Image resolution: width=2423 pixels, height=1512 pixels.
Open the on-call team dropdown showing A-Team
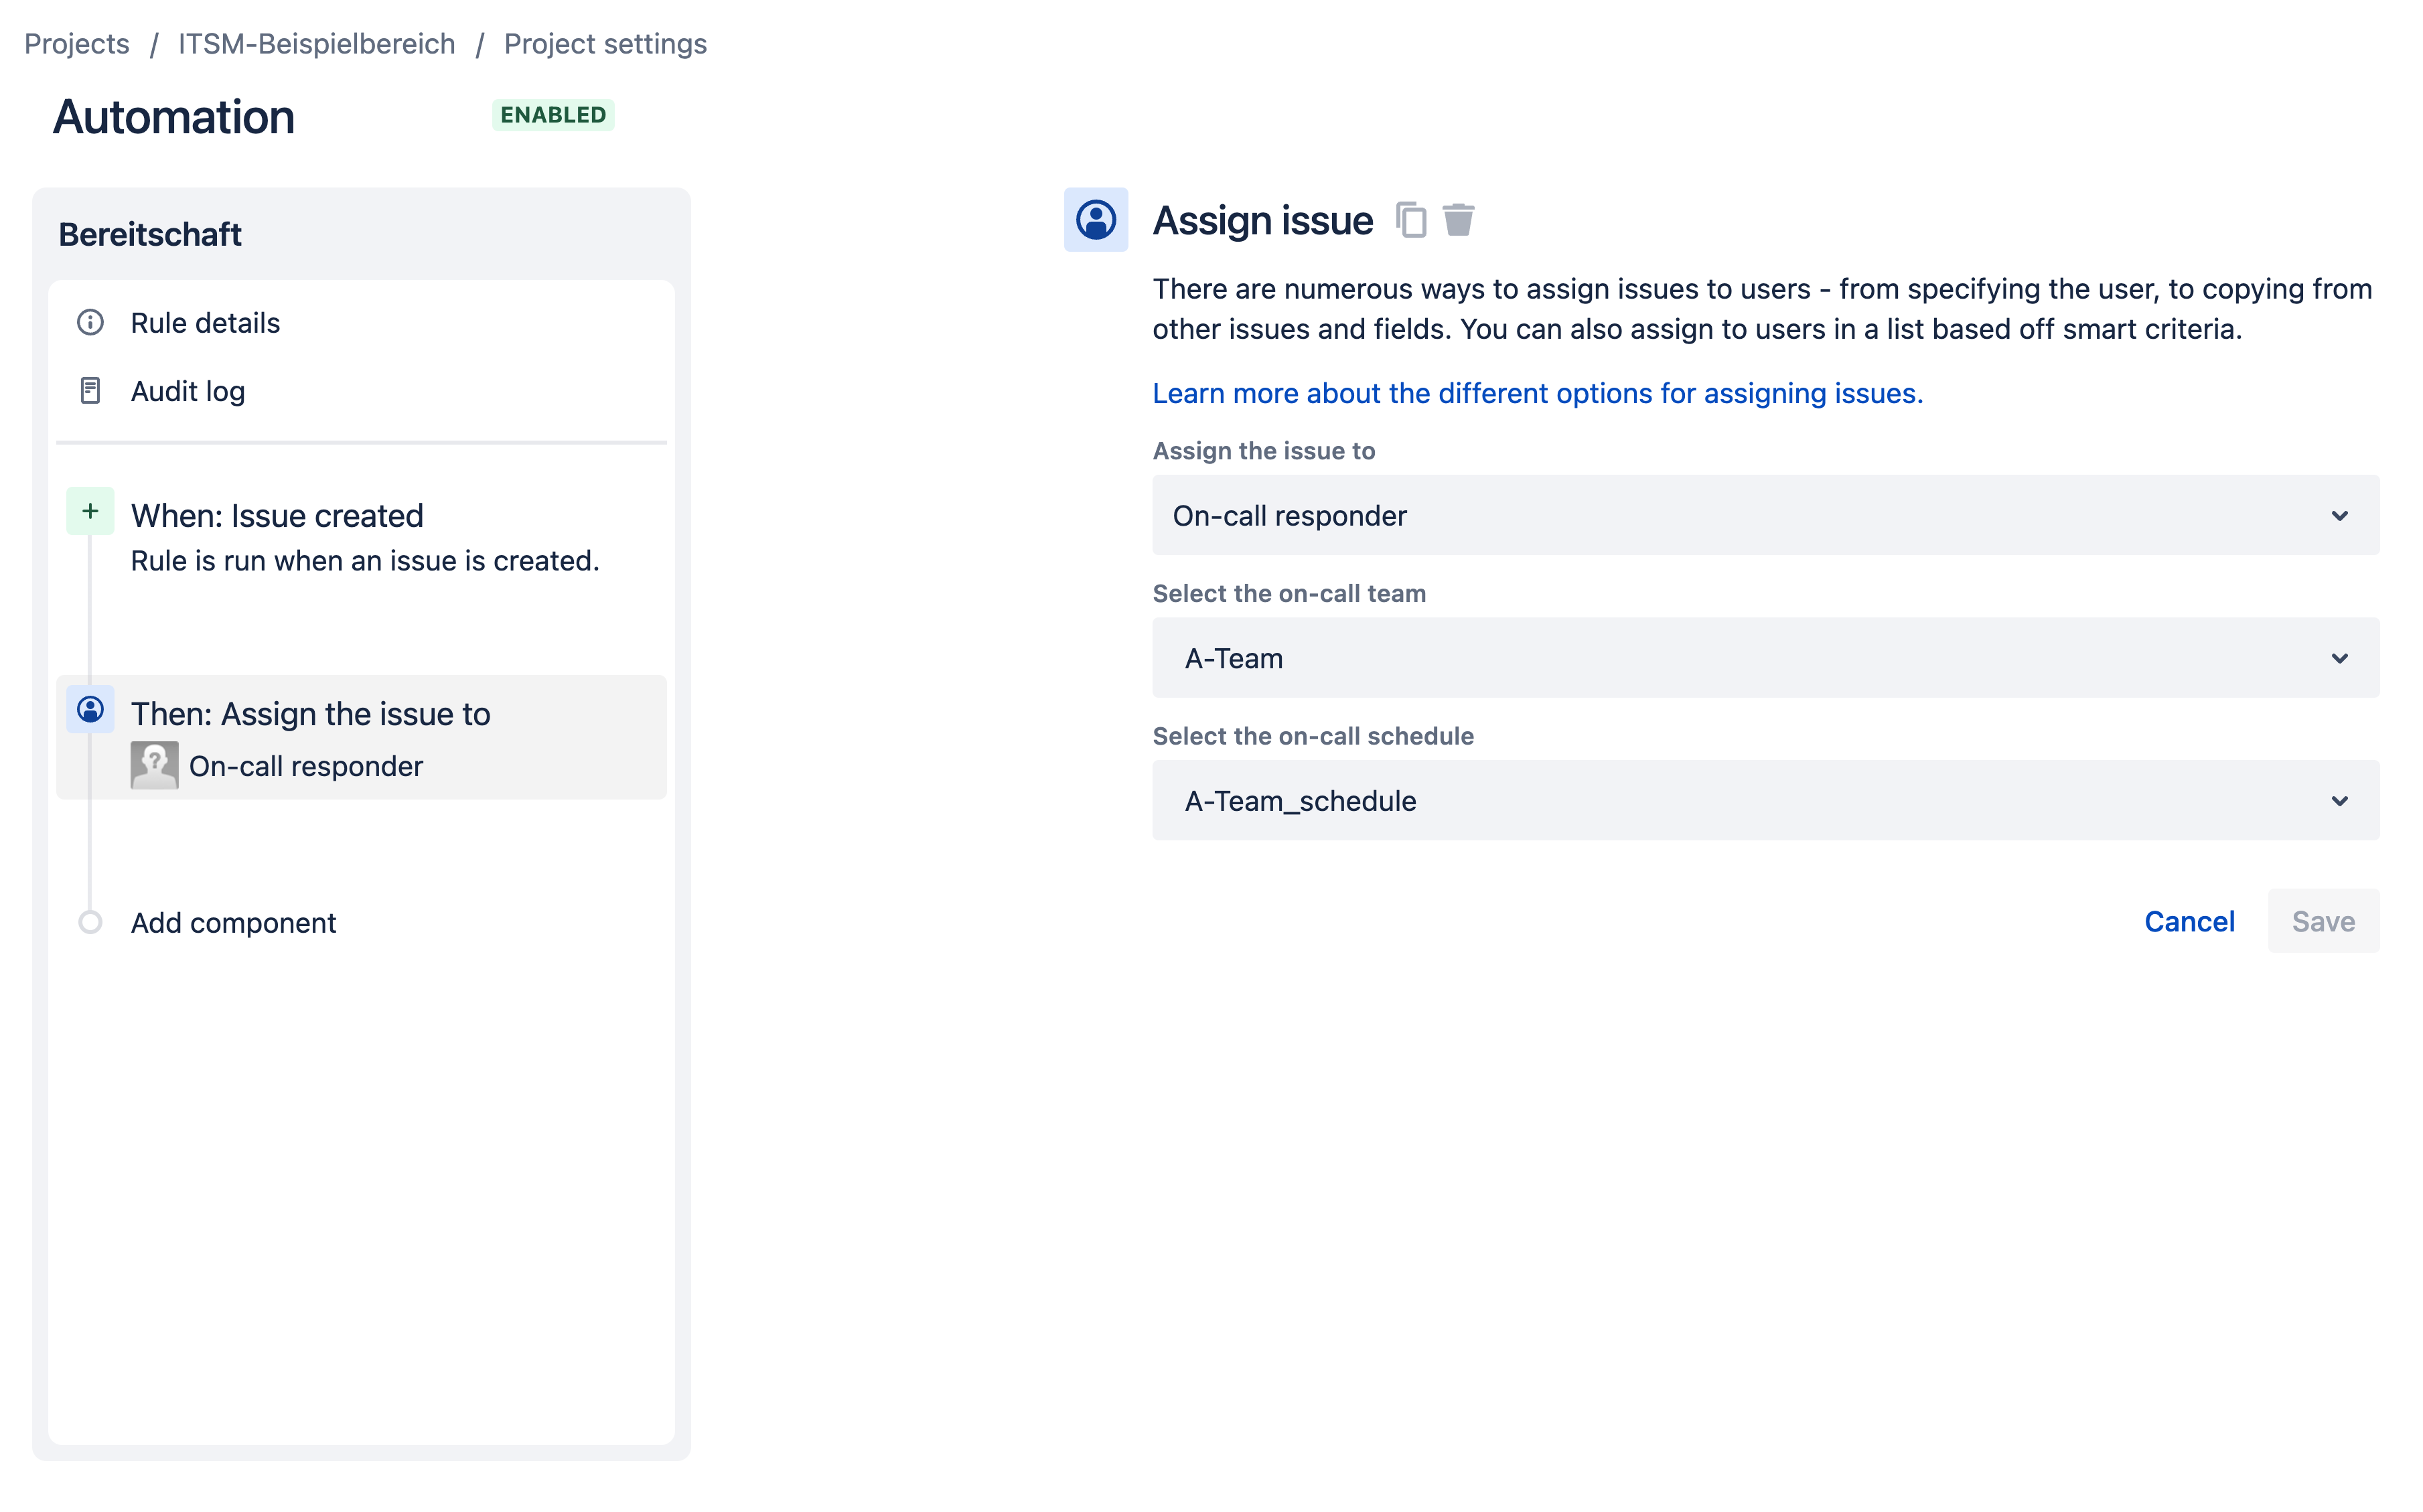click(1765, 658)
